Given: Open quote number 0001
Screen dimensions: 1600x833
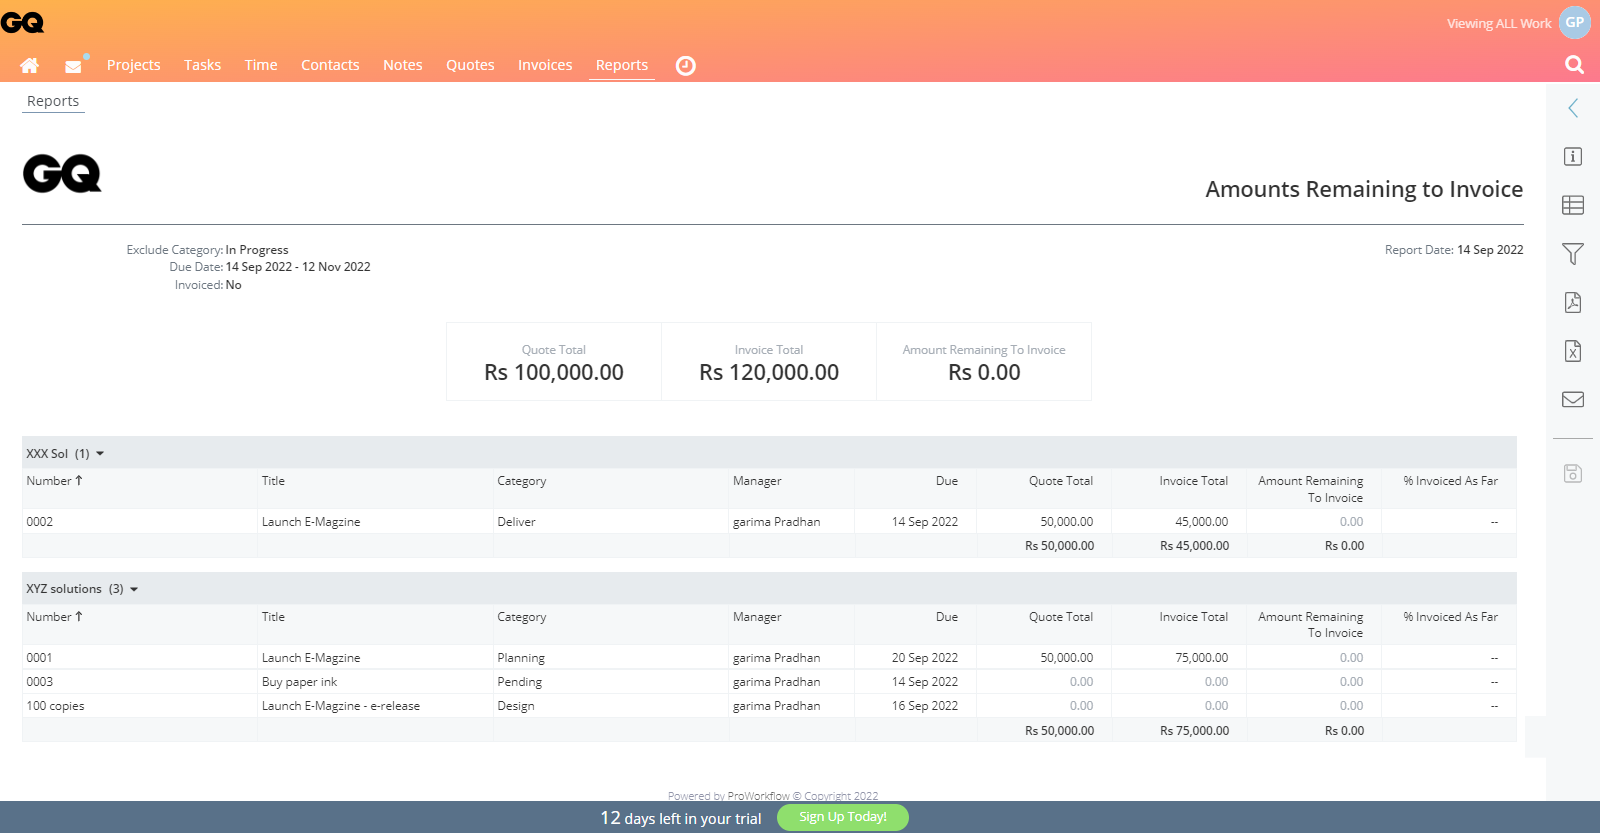Looking at the screenshot, I should 40,658.
